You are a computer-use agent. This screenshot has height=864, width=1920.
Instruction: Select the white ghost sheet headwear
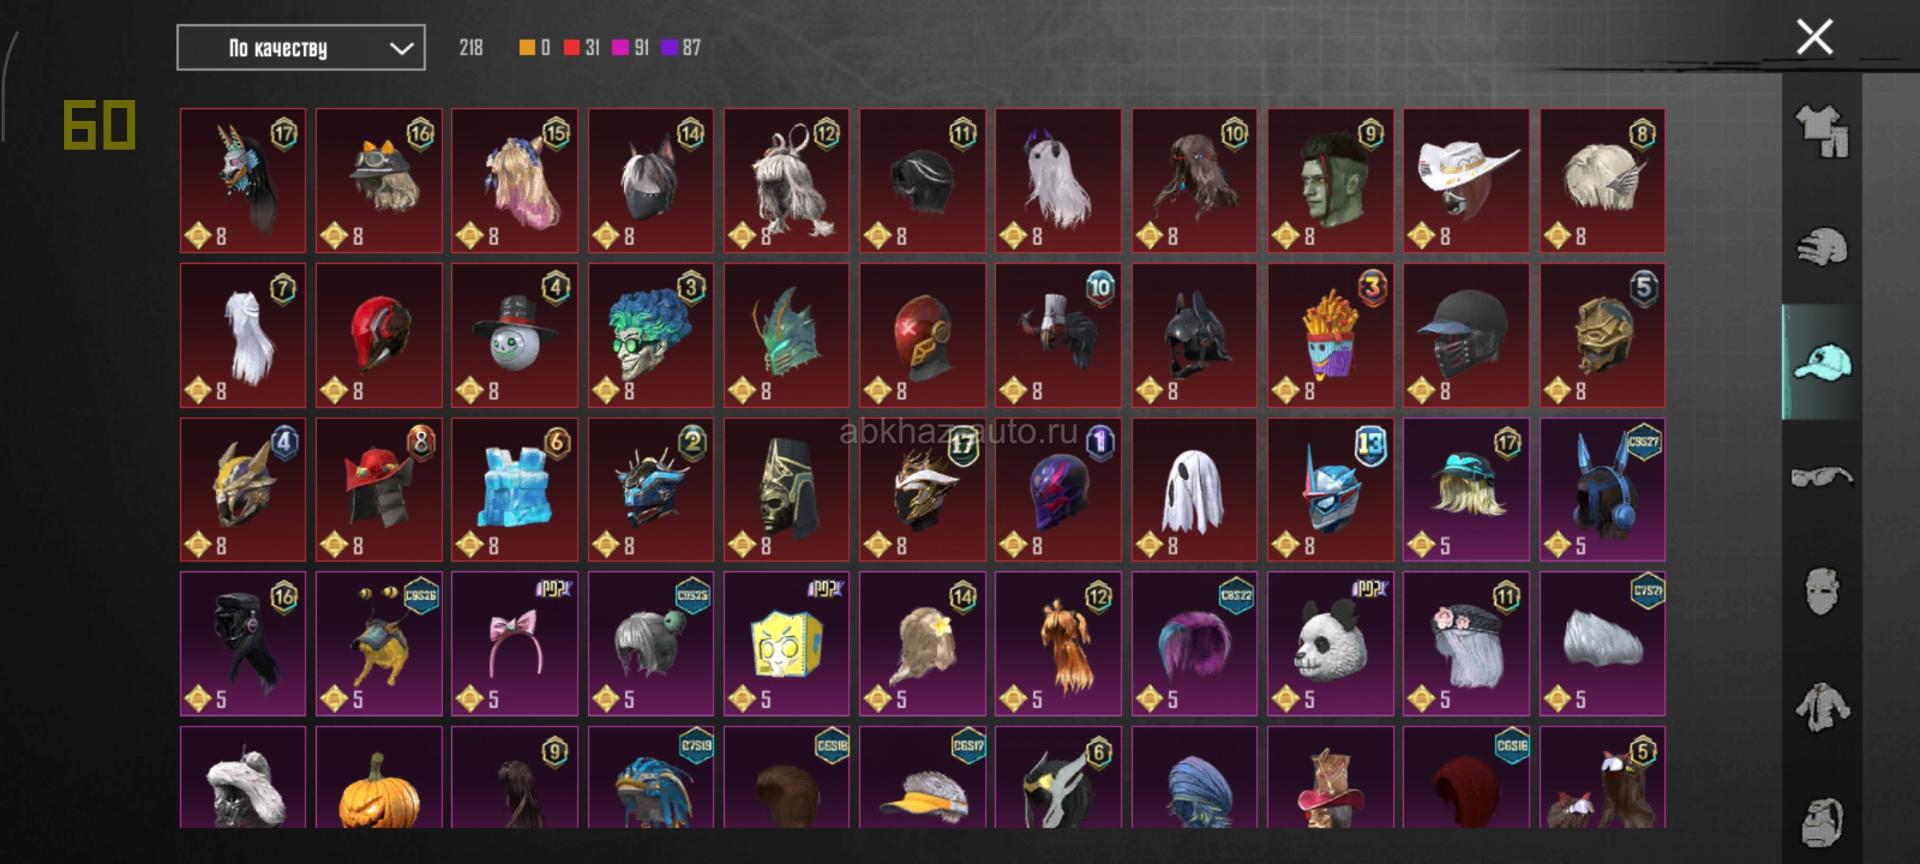[x=1194, y=490]
